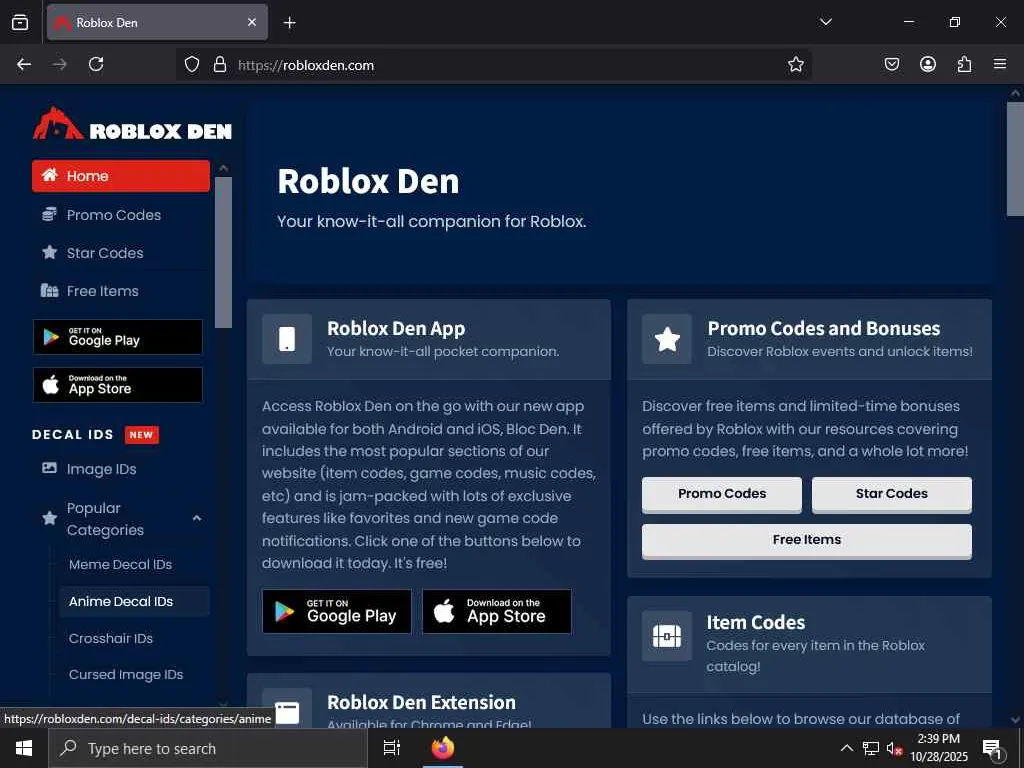Click the sidebar scroll up arrow

(223, 168)
